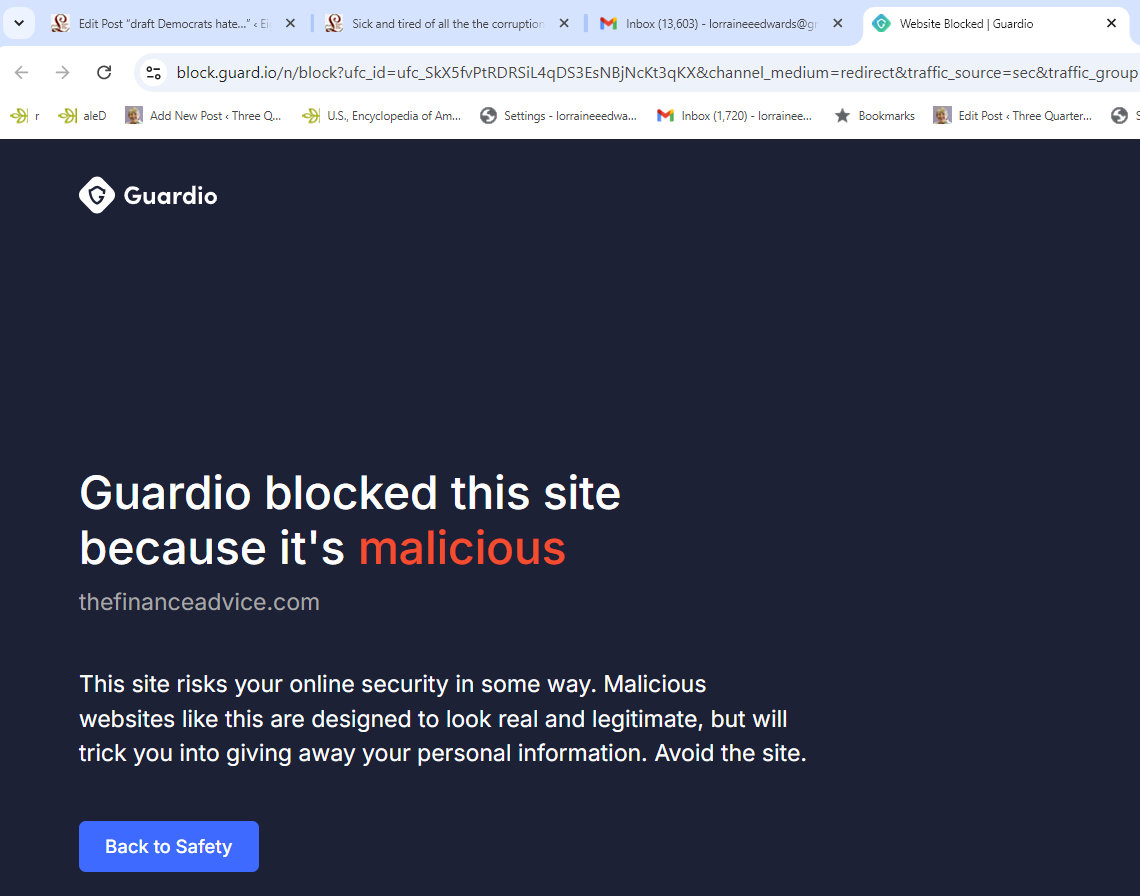Image resolution: width=1140 pixels, height=896 pixels.
Task: Reload the page with the refresh icon
Action: click(104, 72)
